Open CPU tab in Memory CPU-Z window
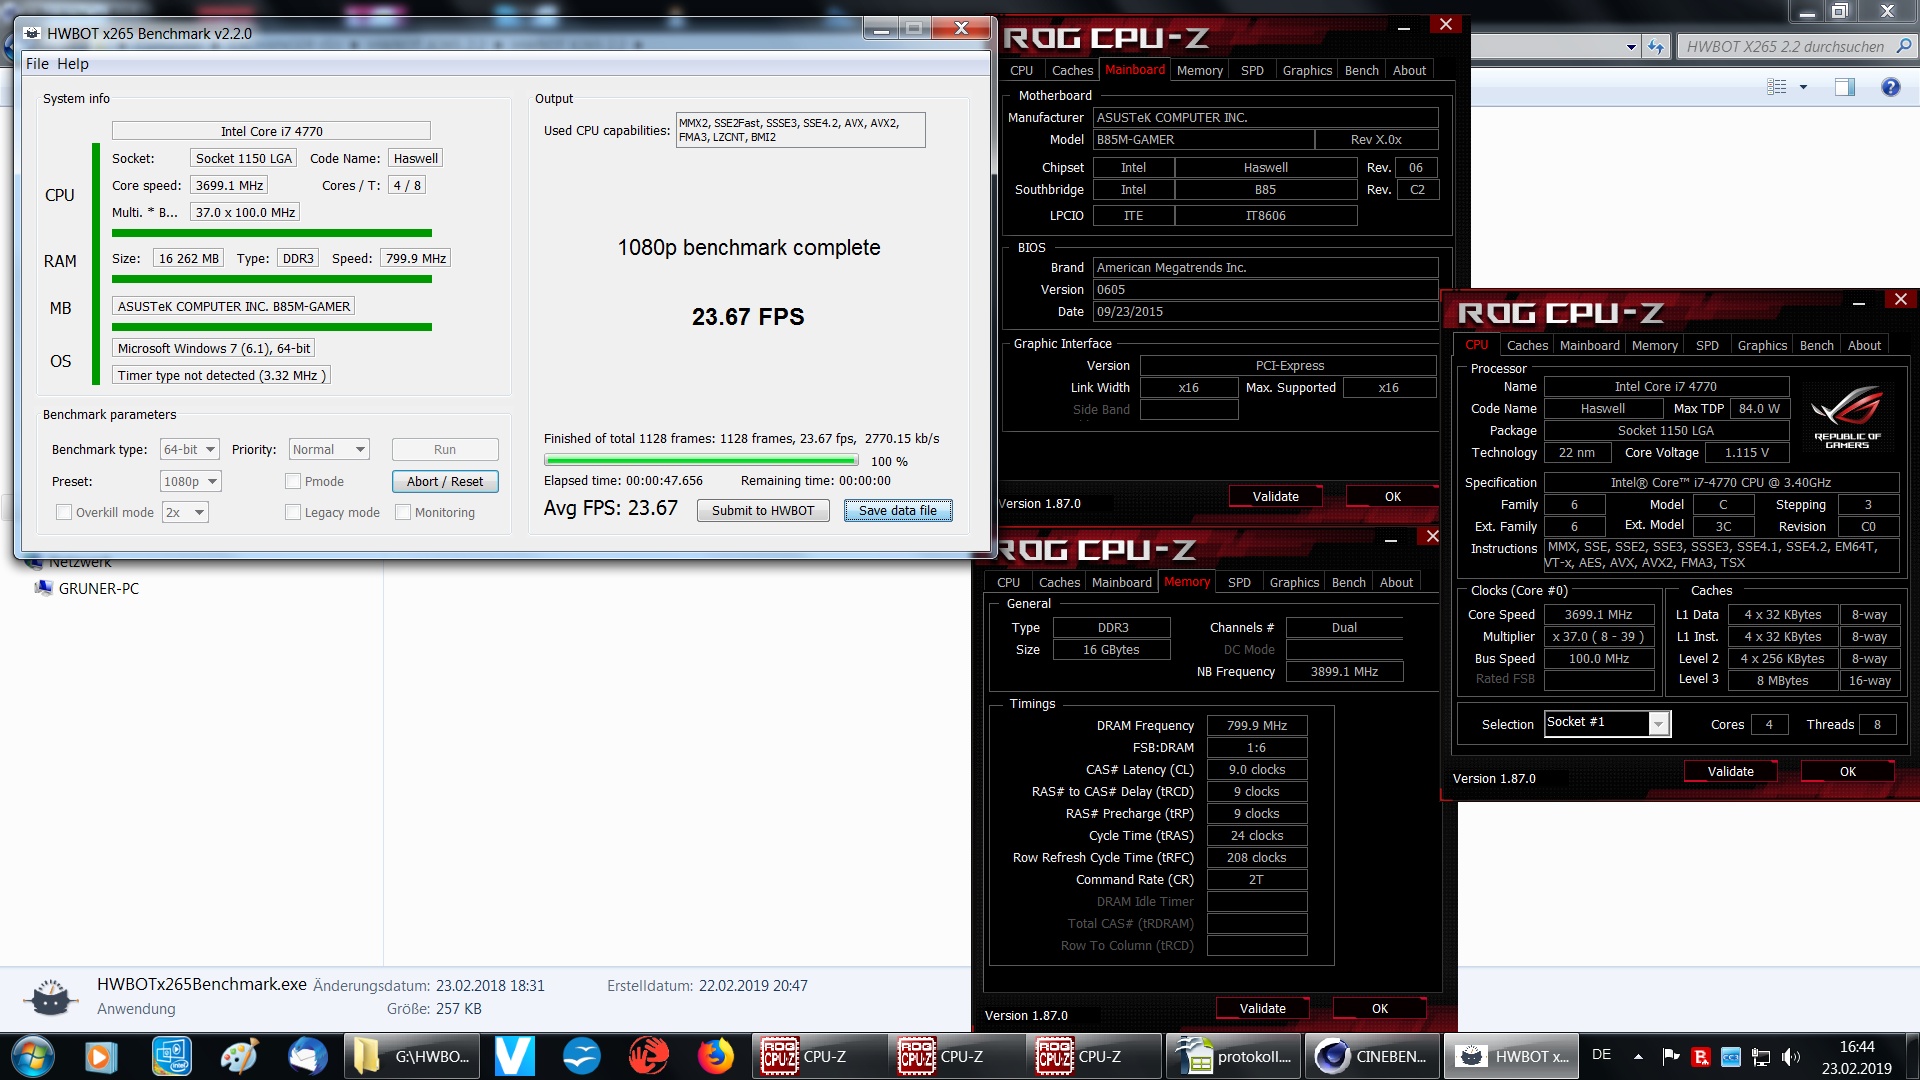This screenshot has height=1080, width=1920. (x=1008, y=582)
